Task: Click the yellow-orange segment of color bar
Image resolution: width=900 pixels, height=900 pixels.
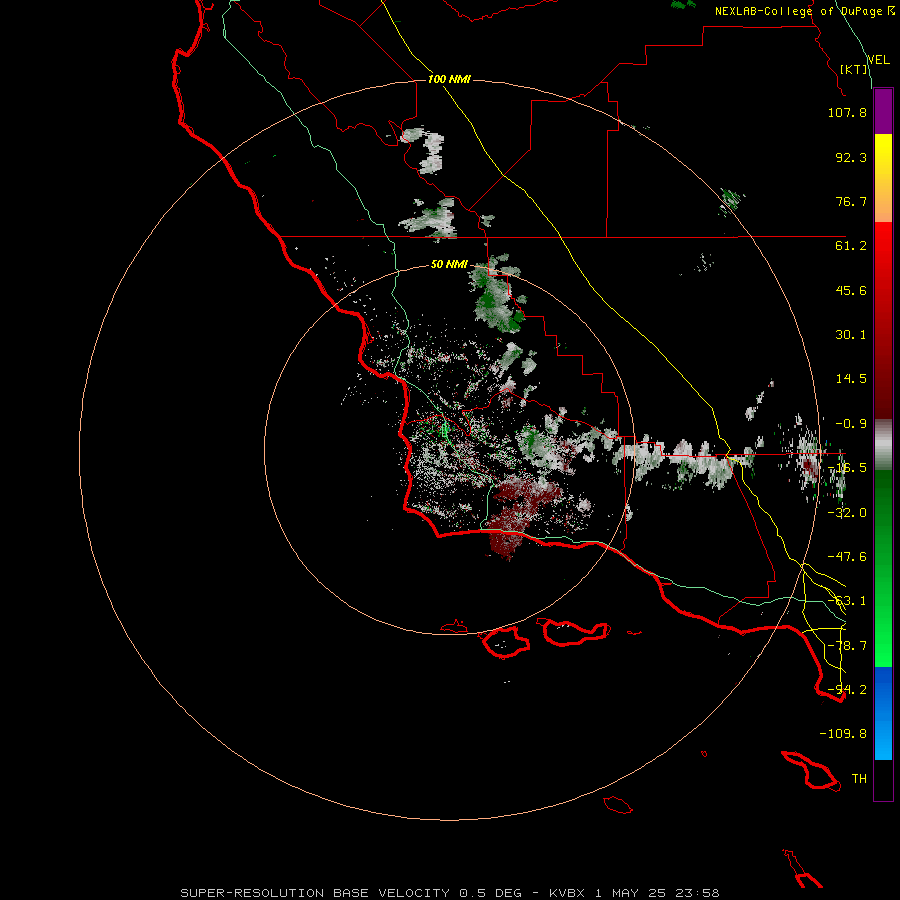Action: coord(883,178)
